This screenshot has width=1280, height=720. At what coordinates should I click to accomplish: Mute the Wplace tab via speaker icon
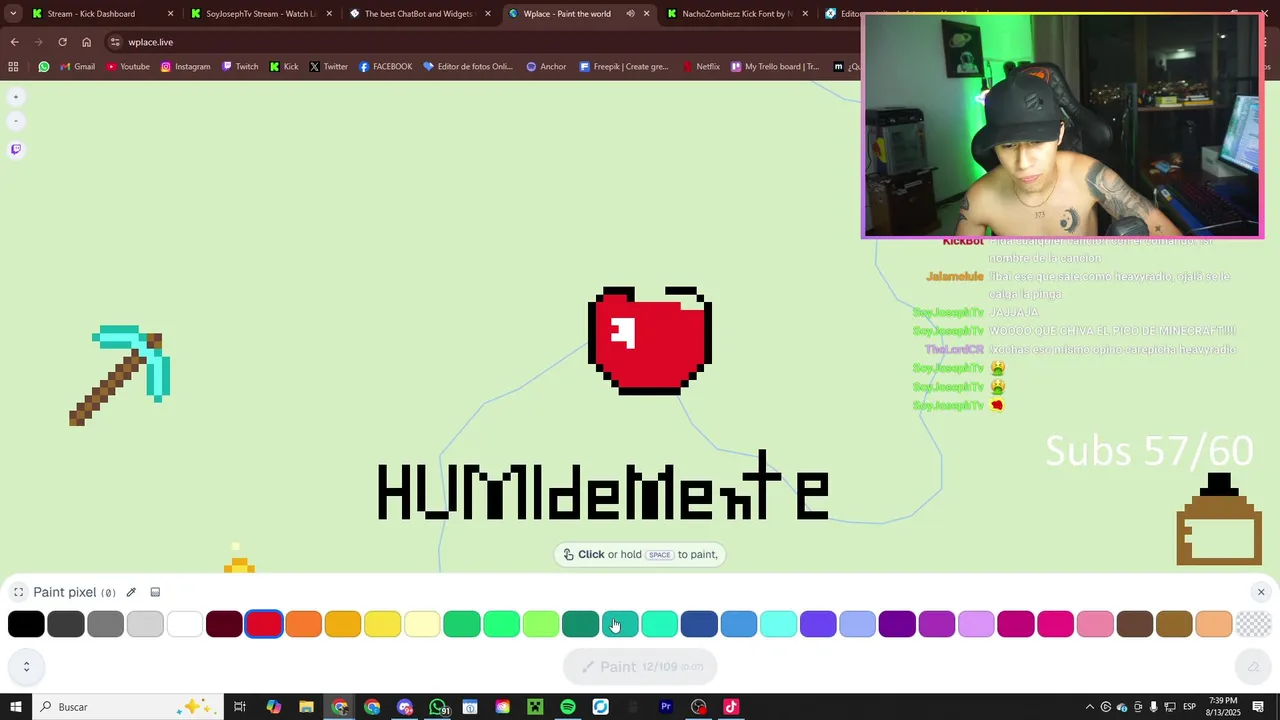(x=630, y=14)
